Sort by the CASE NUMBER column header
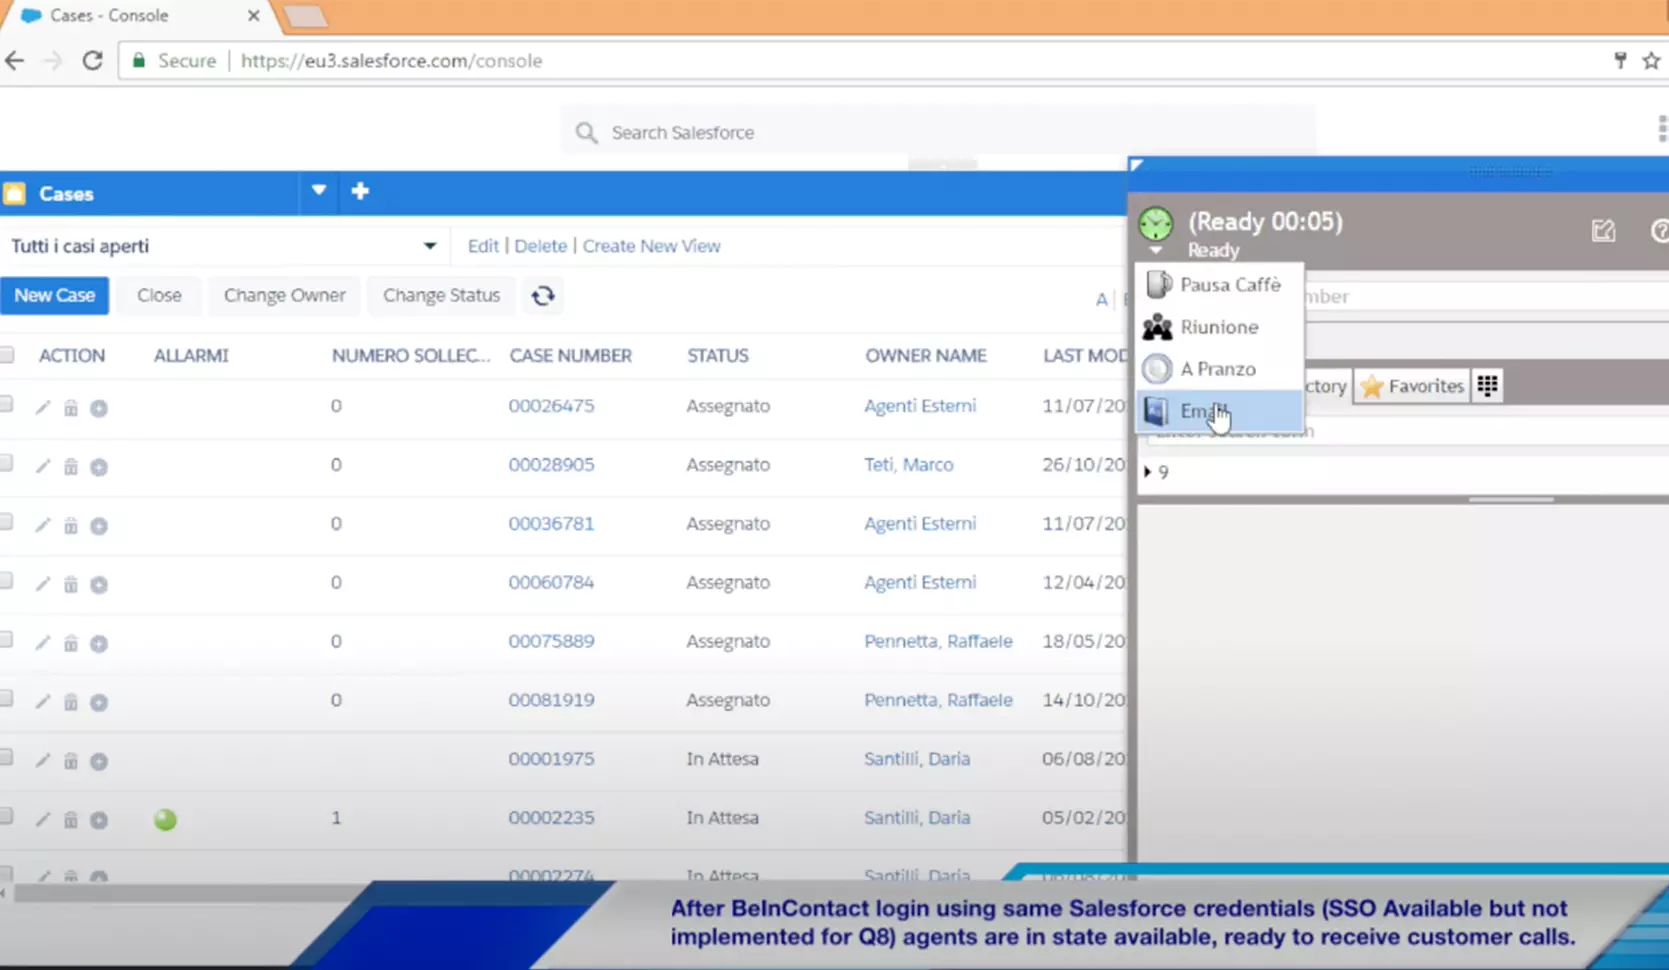1669x970 pixels. pyautogui.click(x=570, y=356)
